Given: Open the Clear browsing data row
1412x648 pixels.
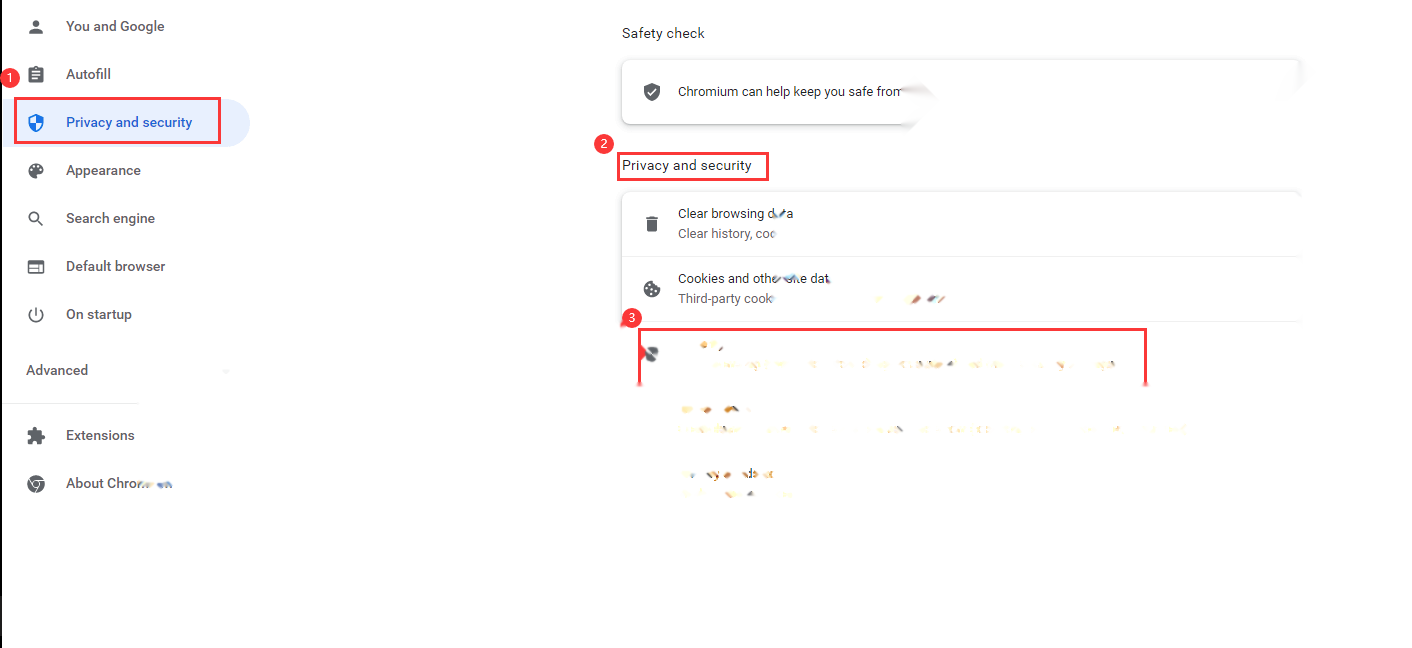Looking at the screenshot, I should tap(960, 224).
